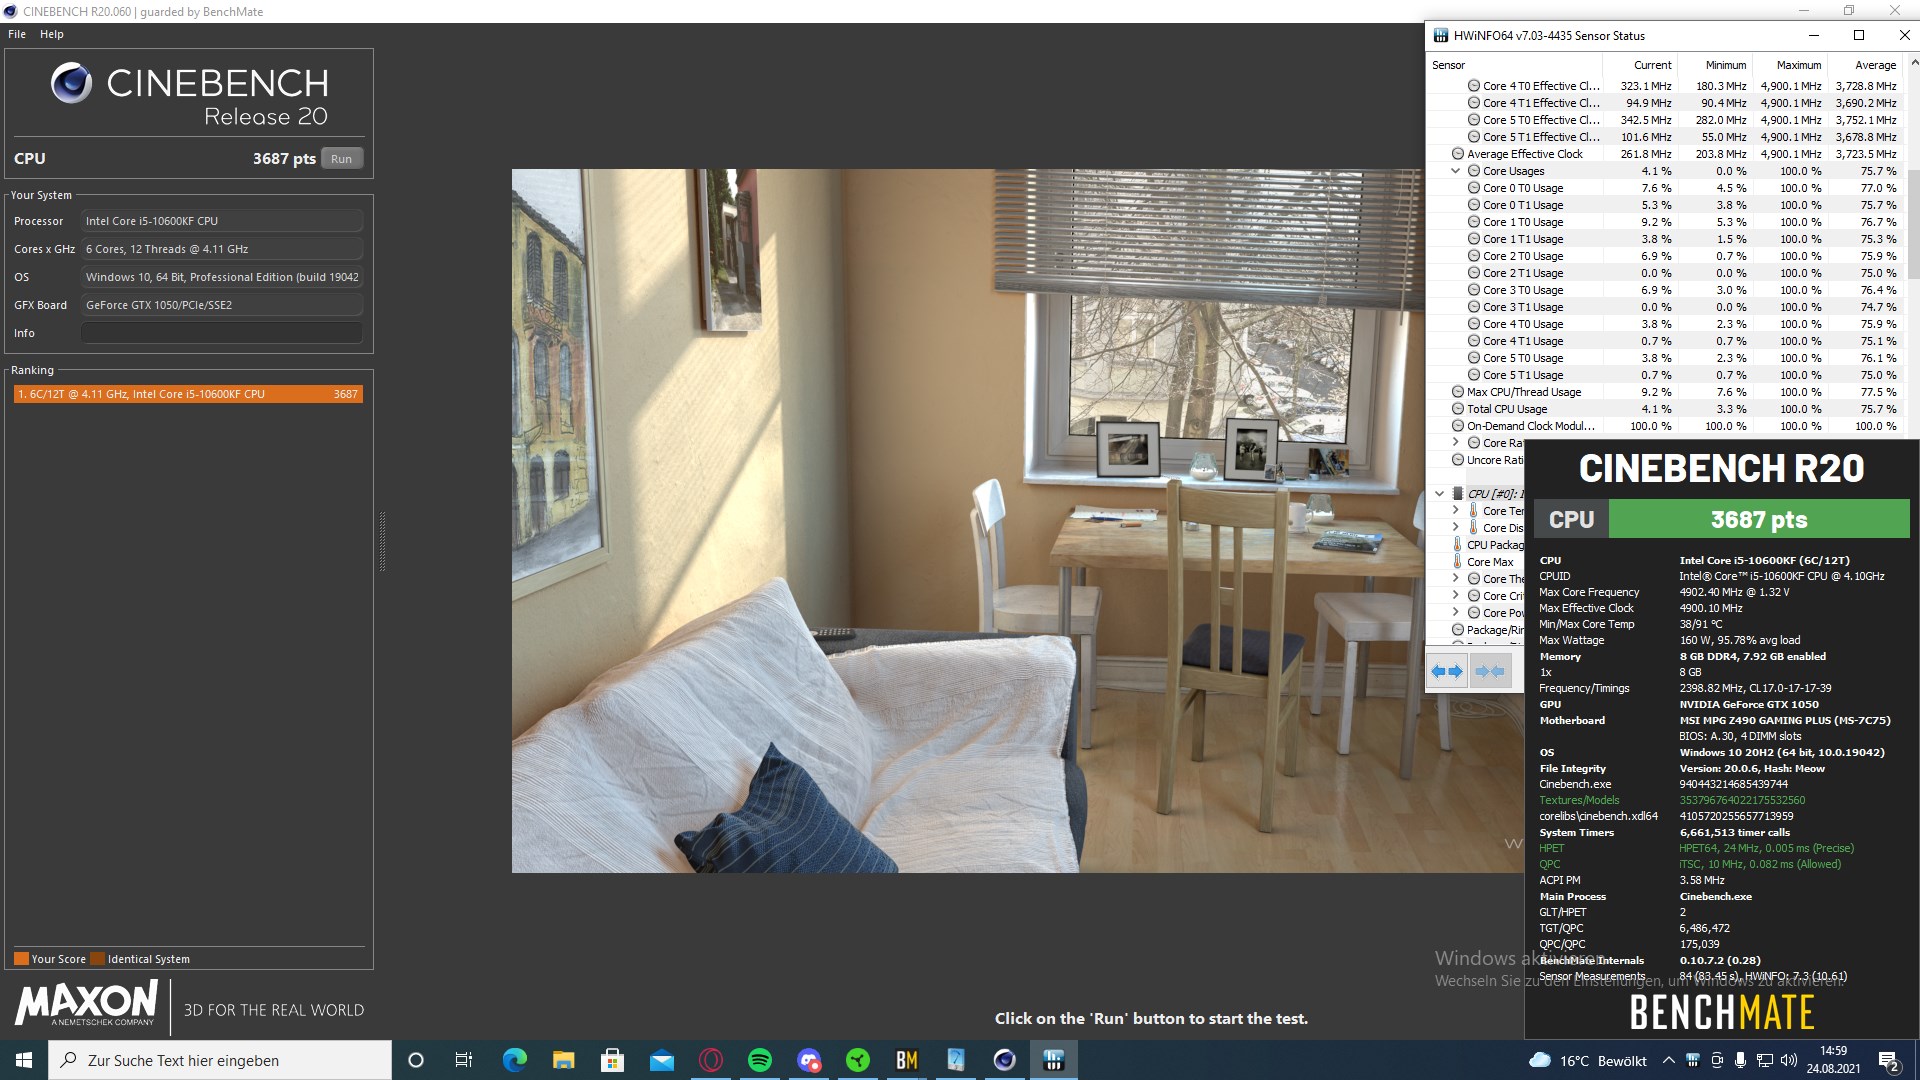The image size is (1920, 1080).
Task: Select Max CPU/Thread Usage row
Action: (x=1665, y=392)
